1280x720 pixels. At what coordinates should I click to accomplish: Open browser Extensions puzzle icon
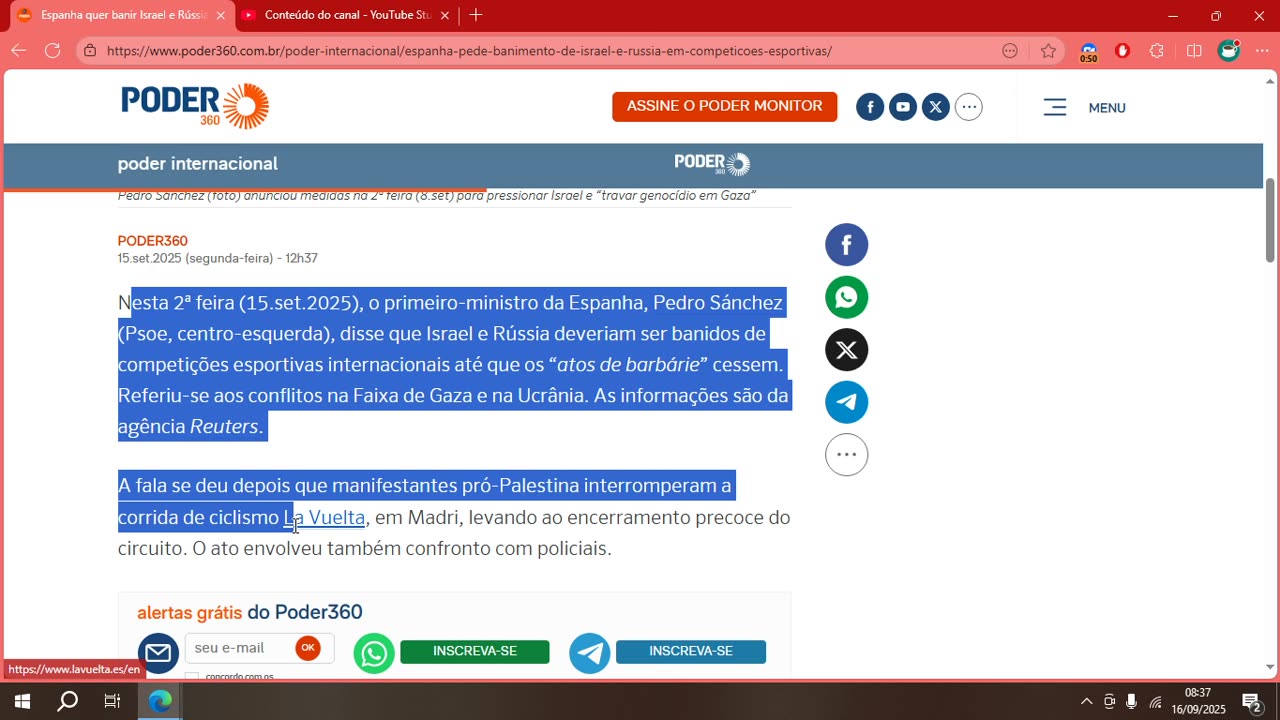[x=1157, y=51]
